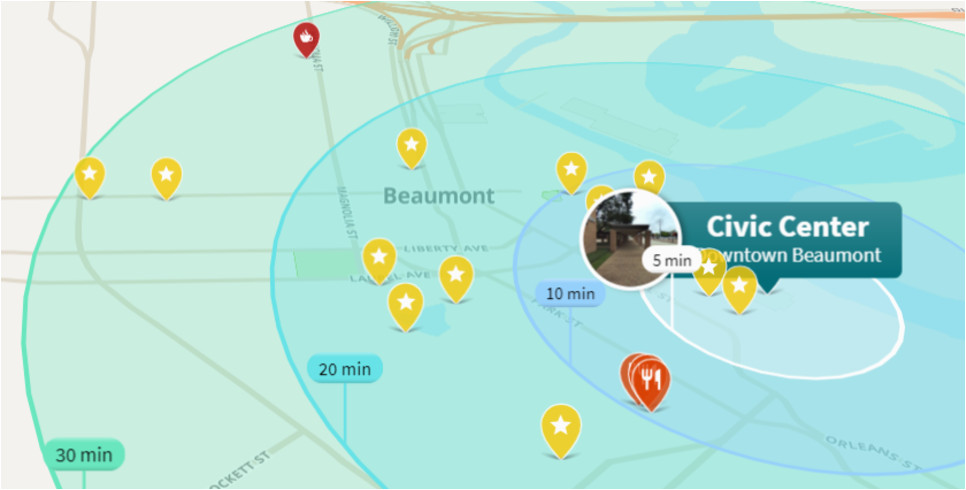Click the star pin above the Civic Center photo
The height and width of the screenshot is (490, 966).
[650, 175]
